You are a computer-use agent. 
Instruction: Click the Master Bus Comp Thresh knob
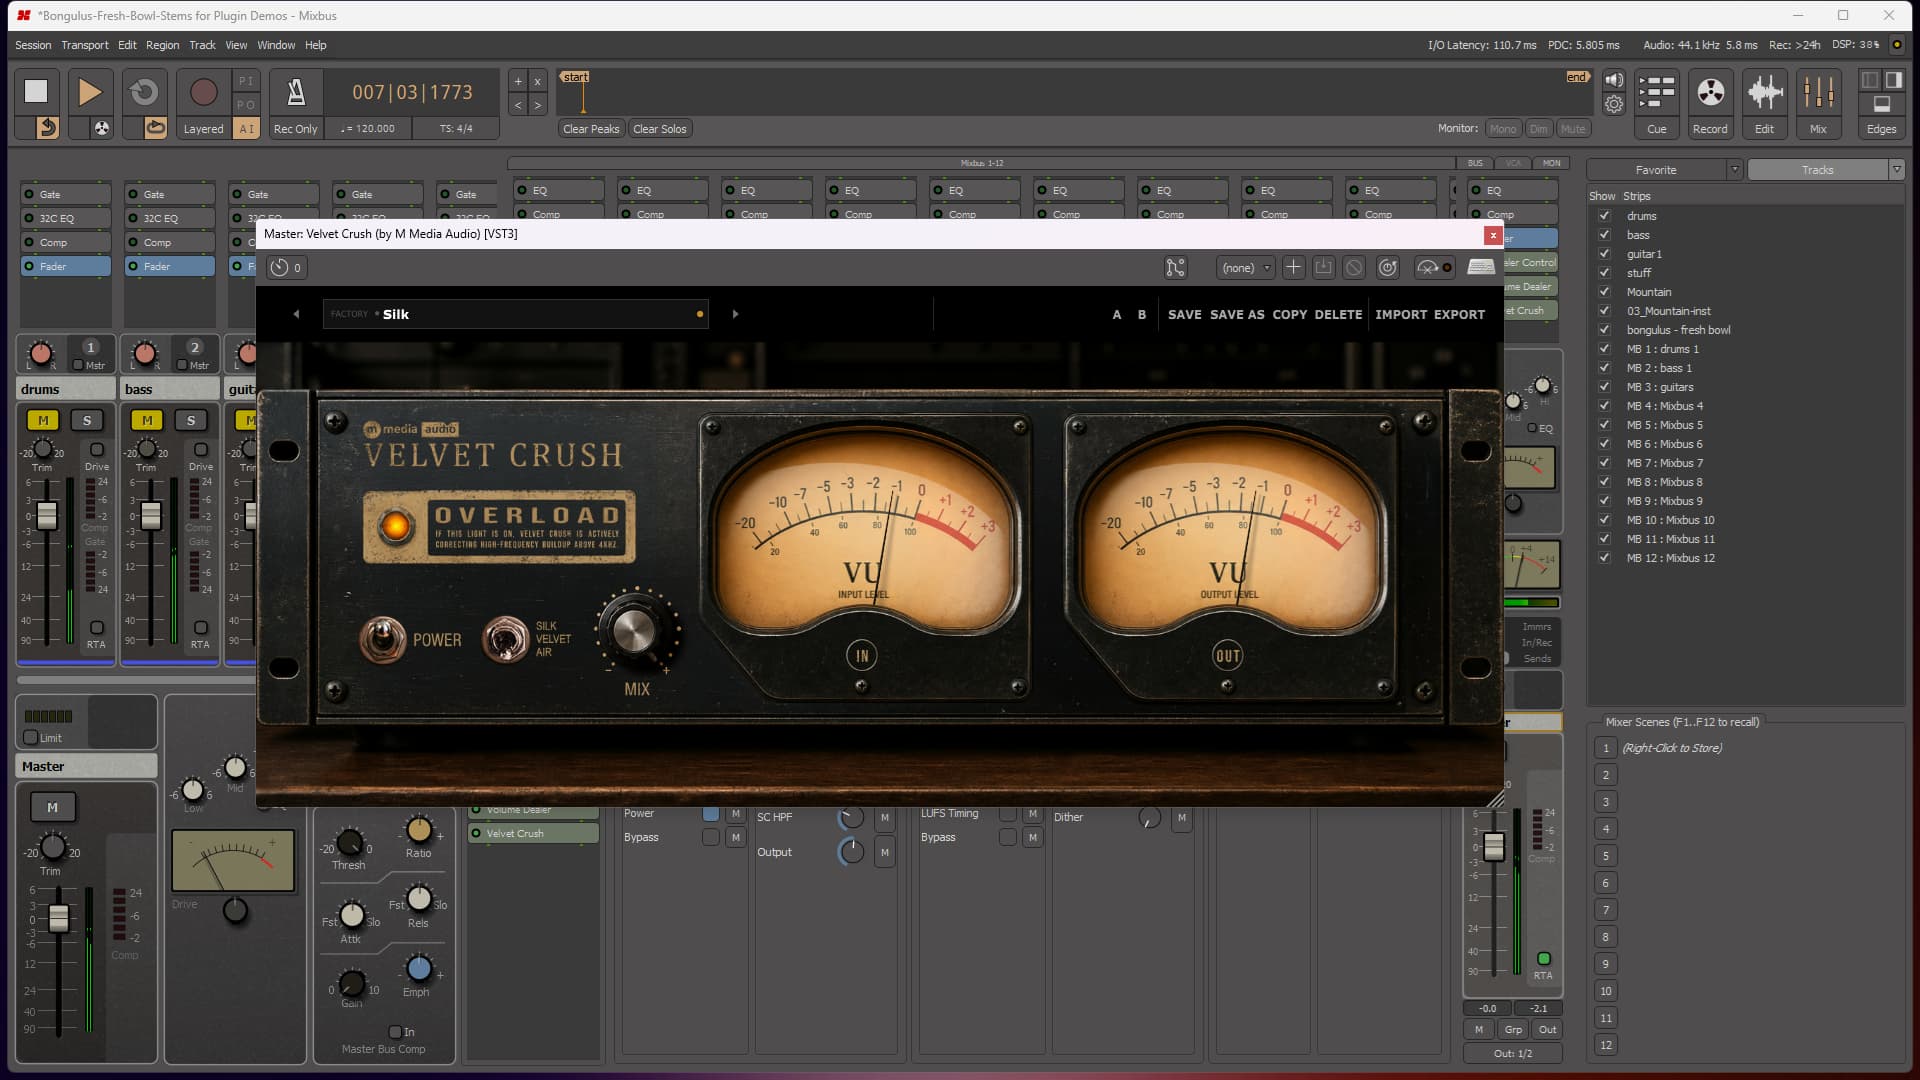(349, 842)
